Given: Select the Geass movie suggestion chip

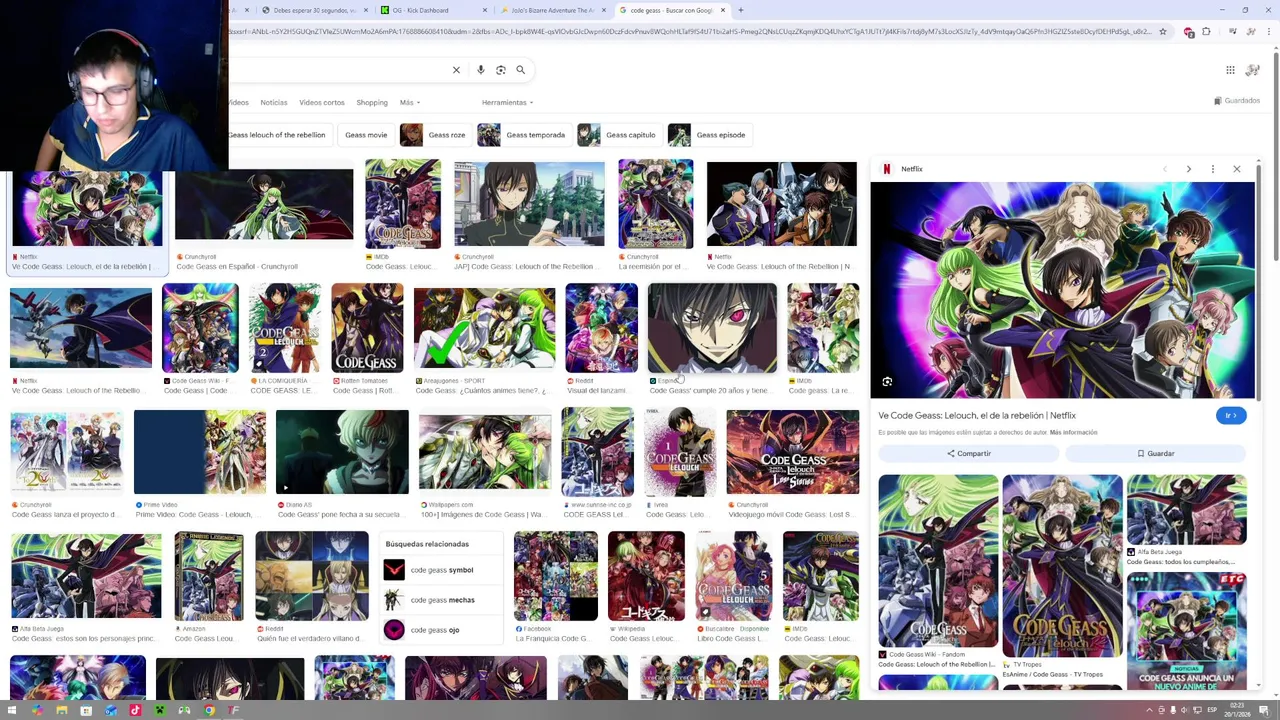Looking at the screenshot, I should [365, 135].
